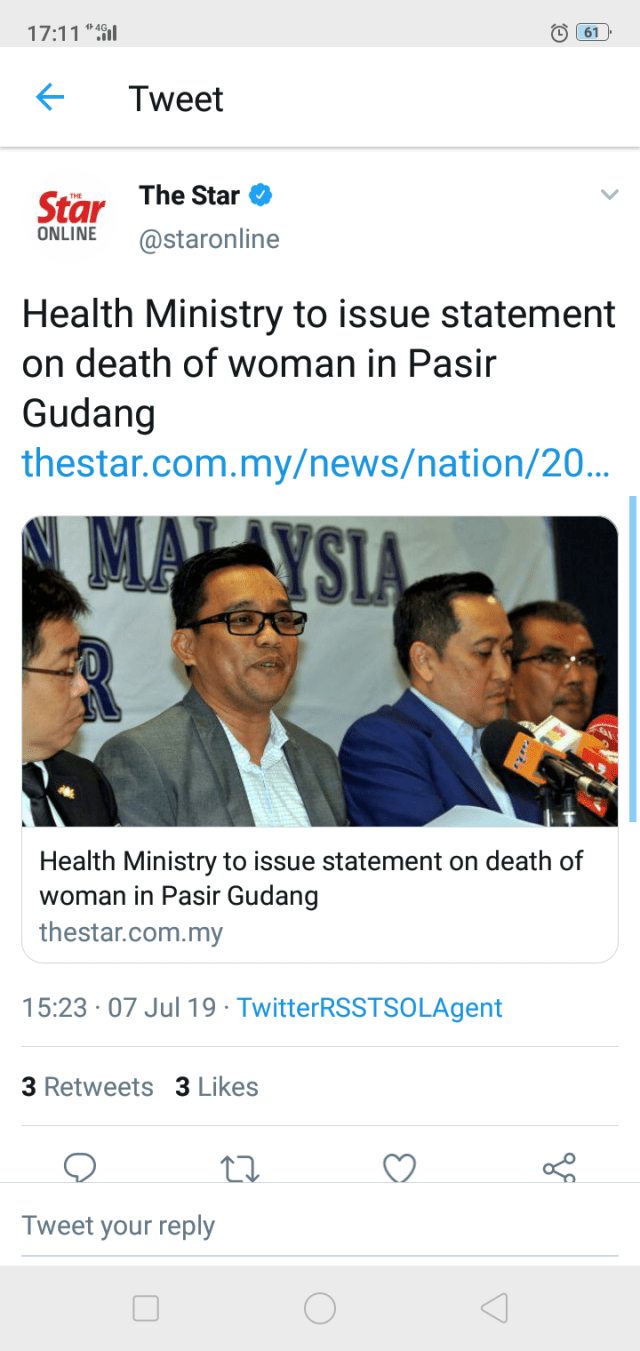Tap Android recent apps square button
Image resolution: width=640 pixels, height=1351 pixels.
tap(146, 1308)
